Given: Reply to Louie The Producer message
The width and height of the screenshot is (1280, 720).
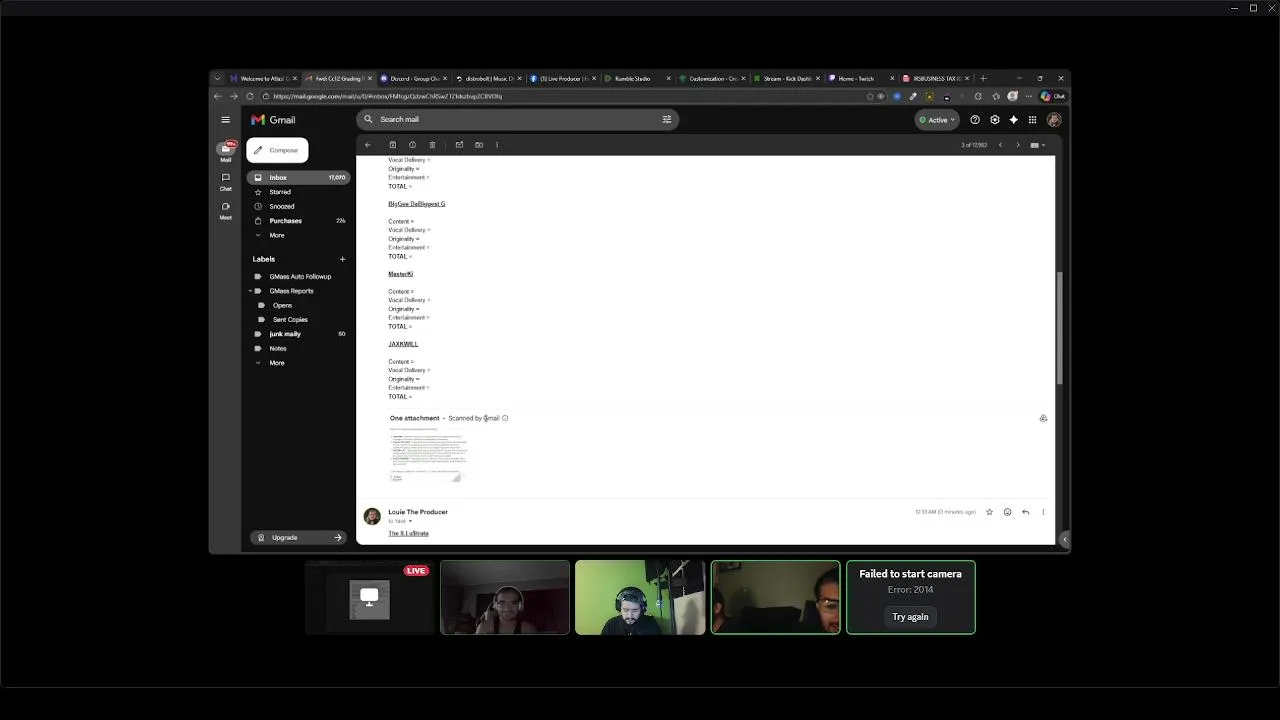Looking at the screenshot, I should point(1025,512).
